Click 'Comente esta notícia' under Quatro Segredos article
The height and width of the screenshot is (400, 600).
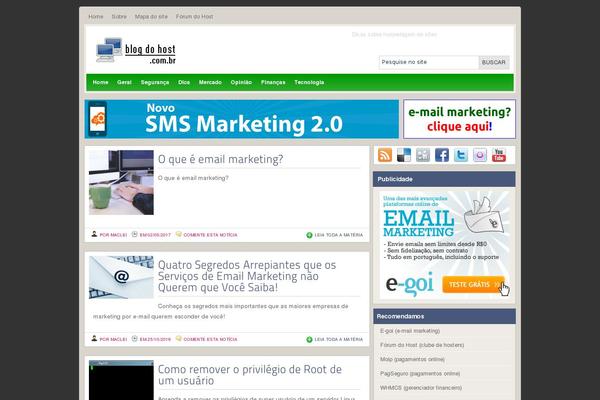pos(210,340)
